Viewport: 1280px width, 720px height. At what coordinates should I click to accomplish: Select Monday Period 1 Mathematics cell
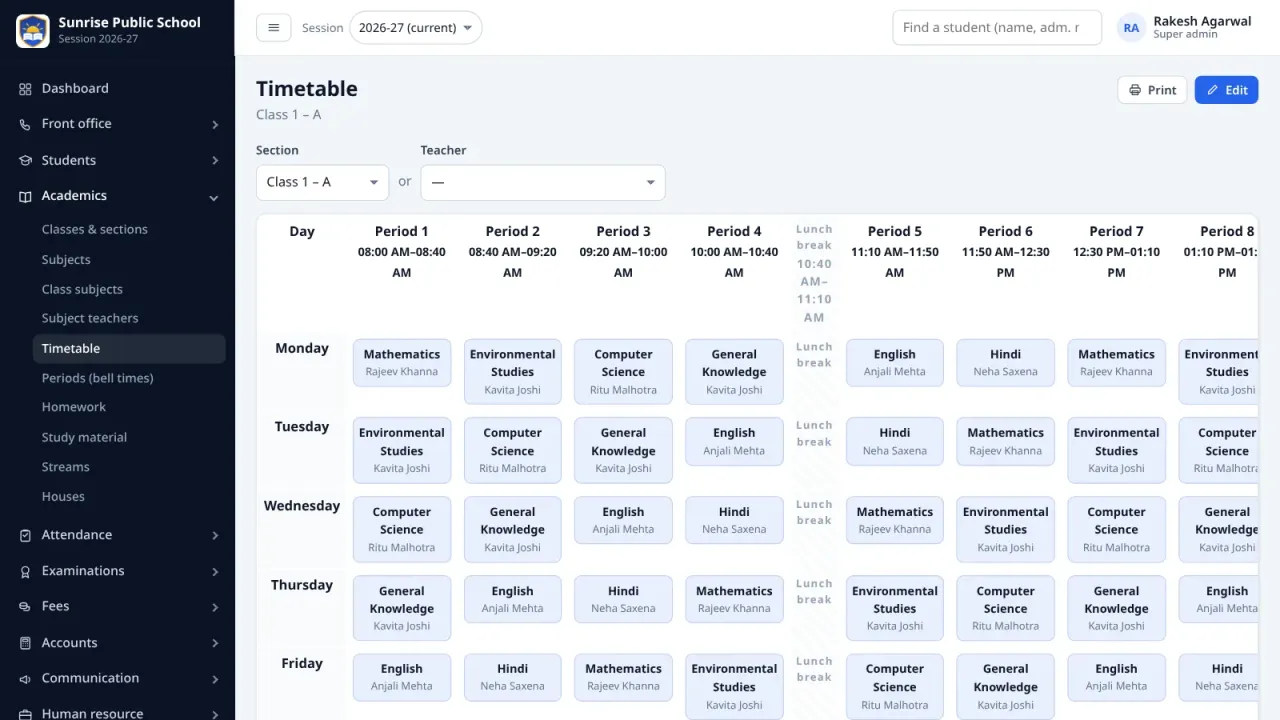[402, 363]
